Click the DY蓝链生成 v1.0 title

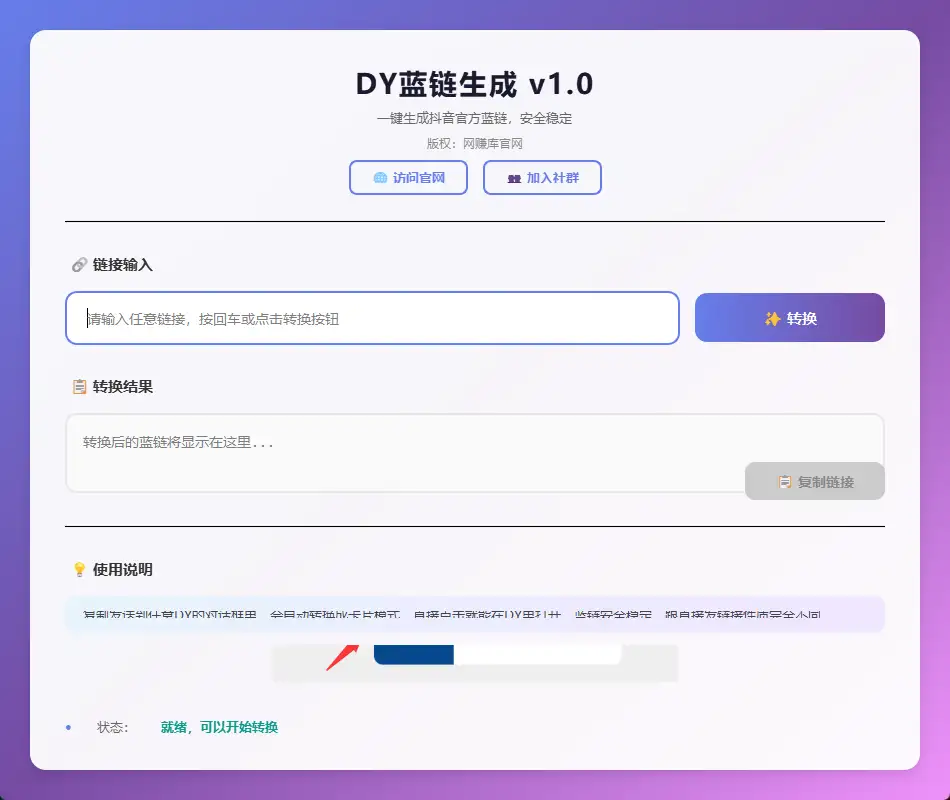point(475,85)
